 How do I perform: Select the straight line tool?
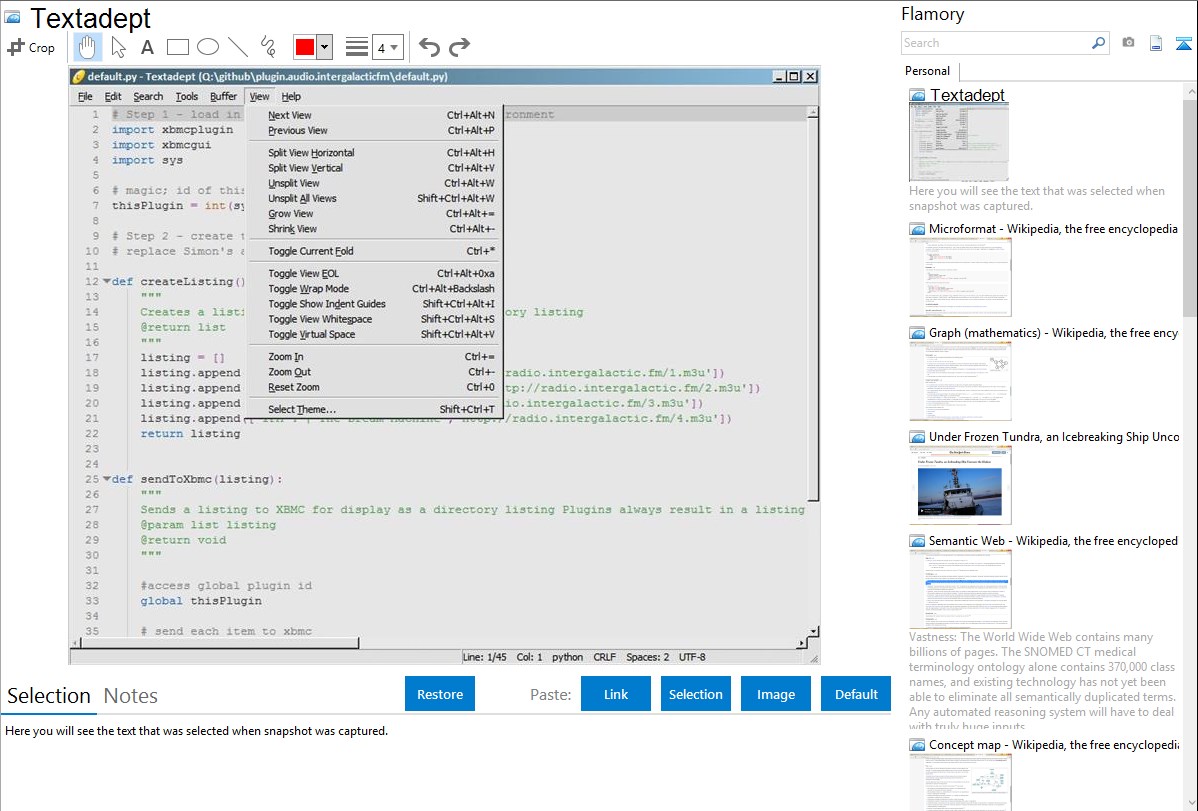point(238,47)
